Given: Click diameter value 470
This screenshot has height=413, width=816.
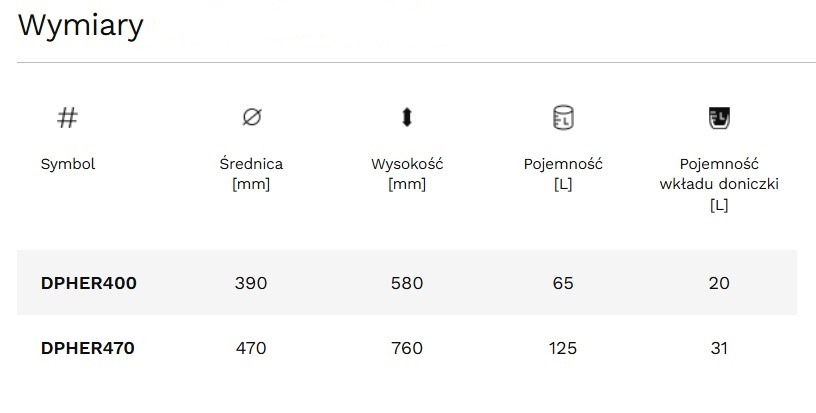Looking at the screenshot, I should pos(251,348).
